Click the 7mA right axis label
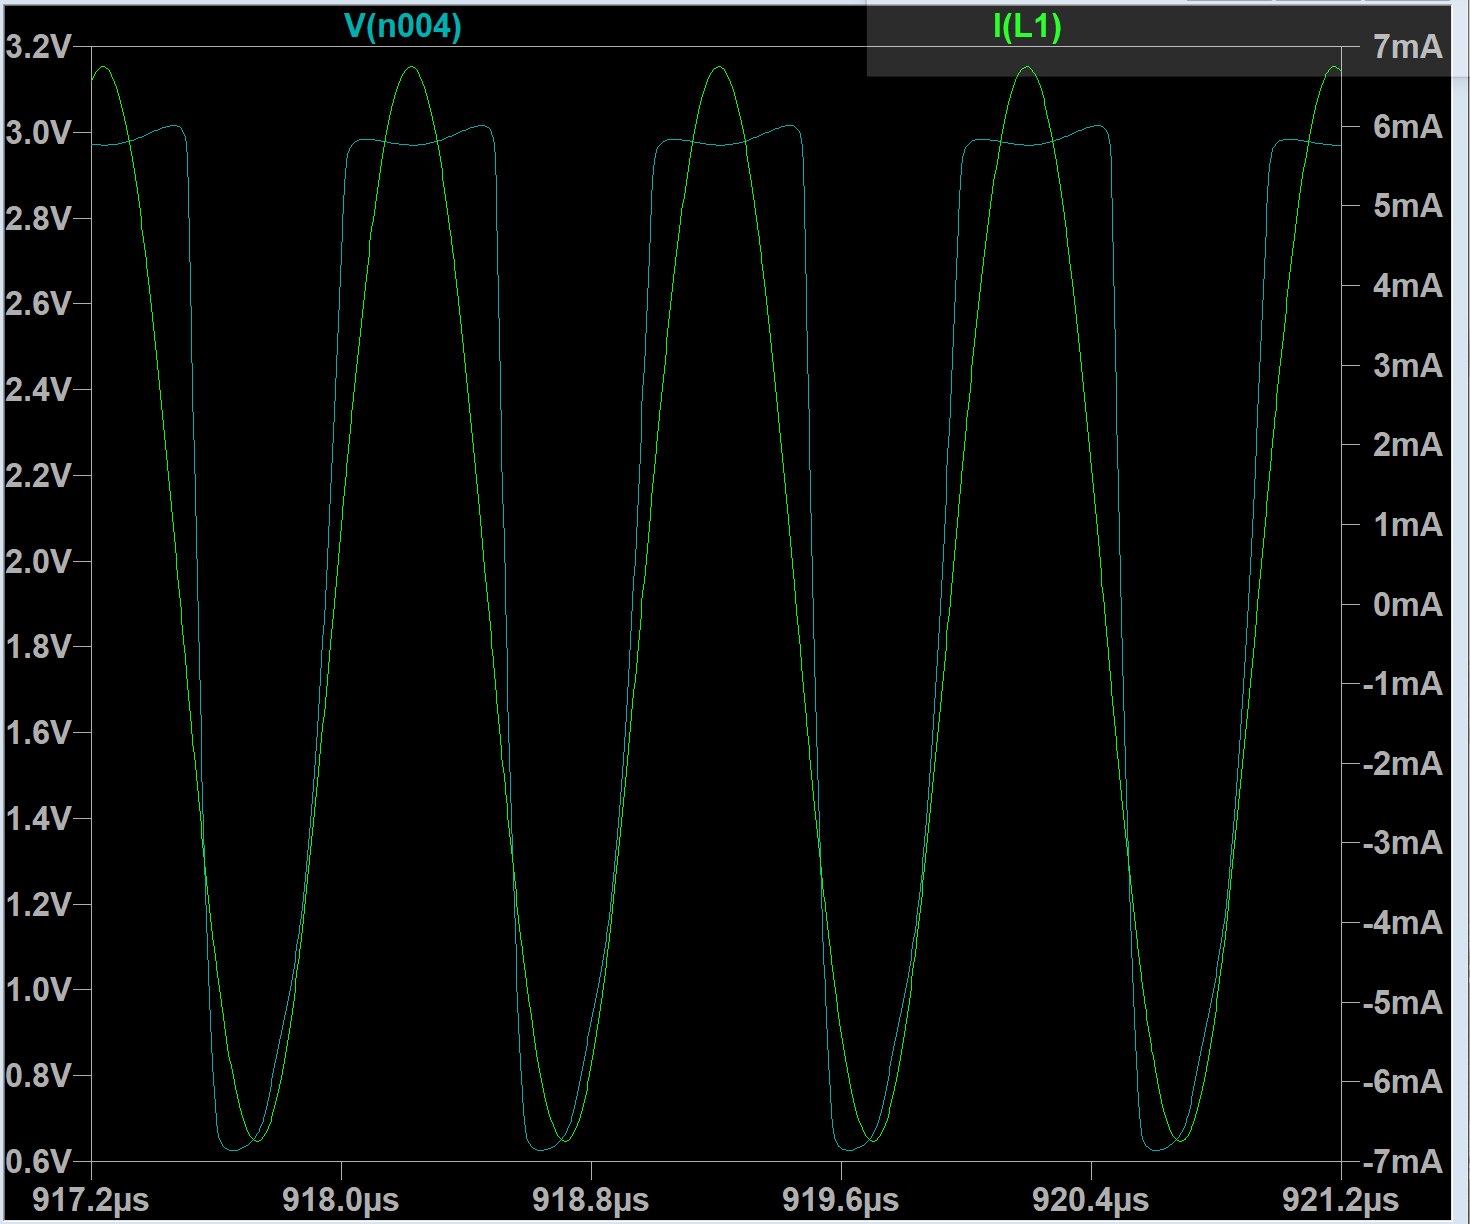The image size is (1470, 1224). tap(1408, 46)
